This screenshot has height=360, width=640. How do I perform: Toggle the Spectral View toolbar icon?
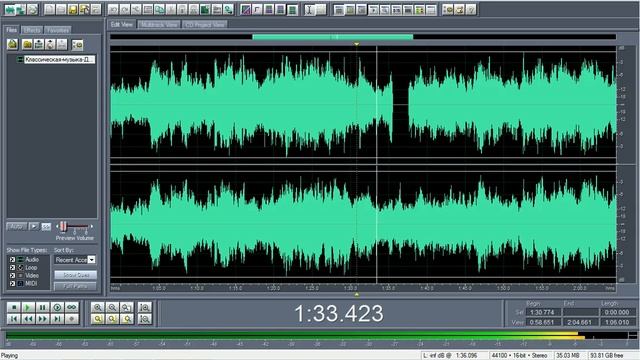click(x=246, y=9)
